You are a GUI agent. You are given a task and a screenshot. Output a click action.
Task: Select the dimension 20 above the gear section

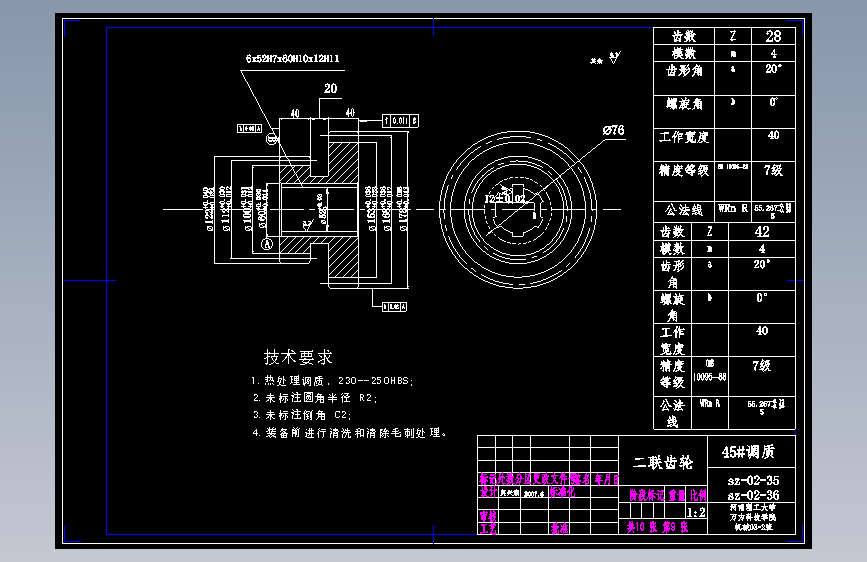pos(331,89)
